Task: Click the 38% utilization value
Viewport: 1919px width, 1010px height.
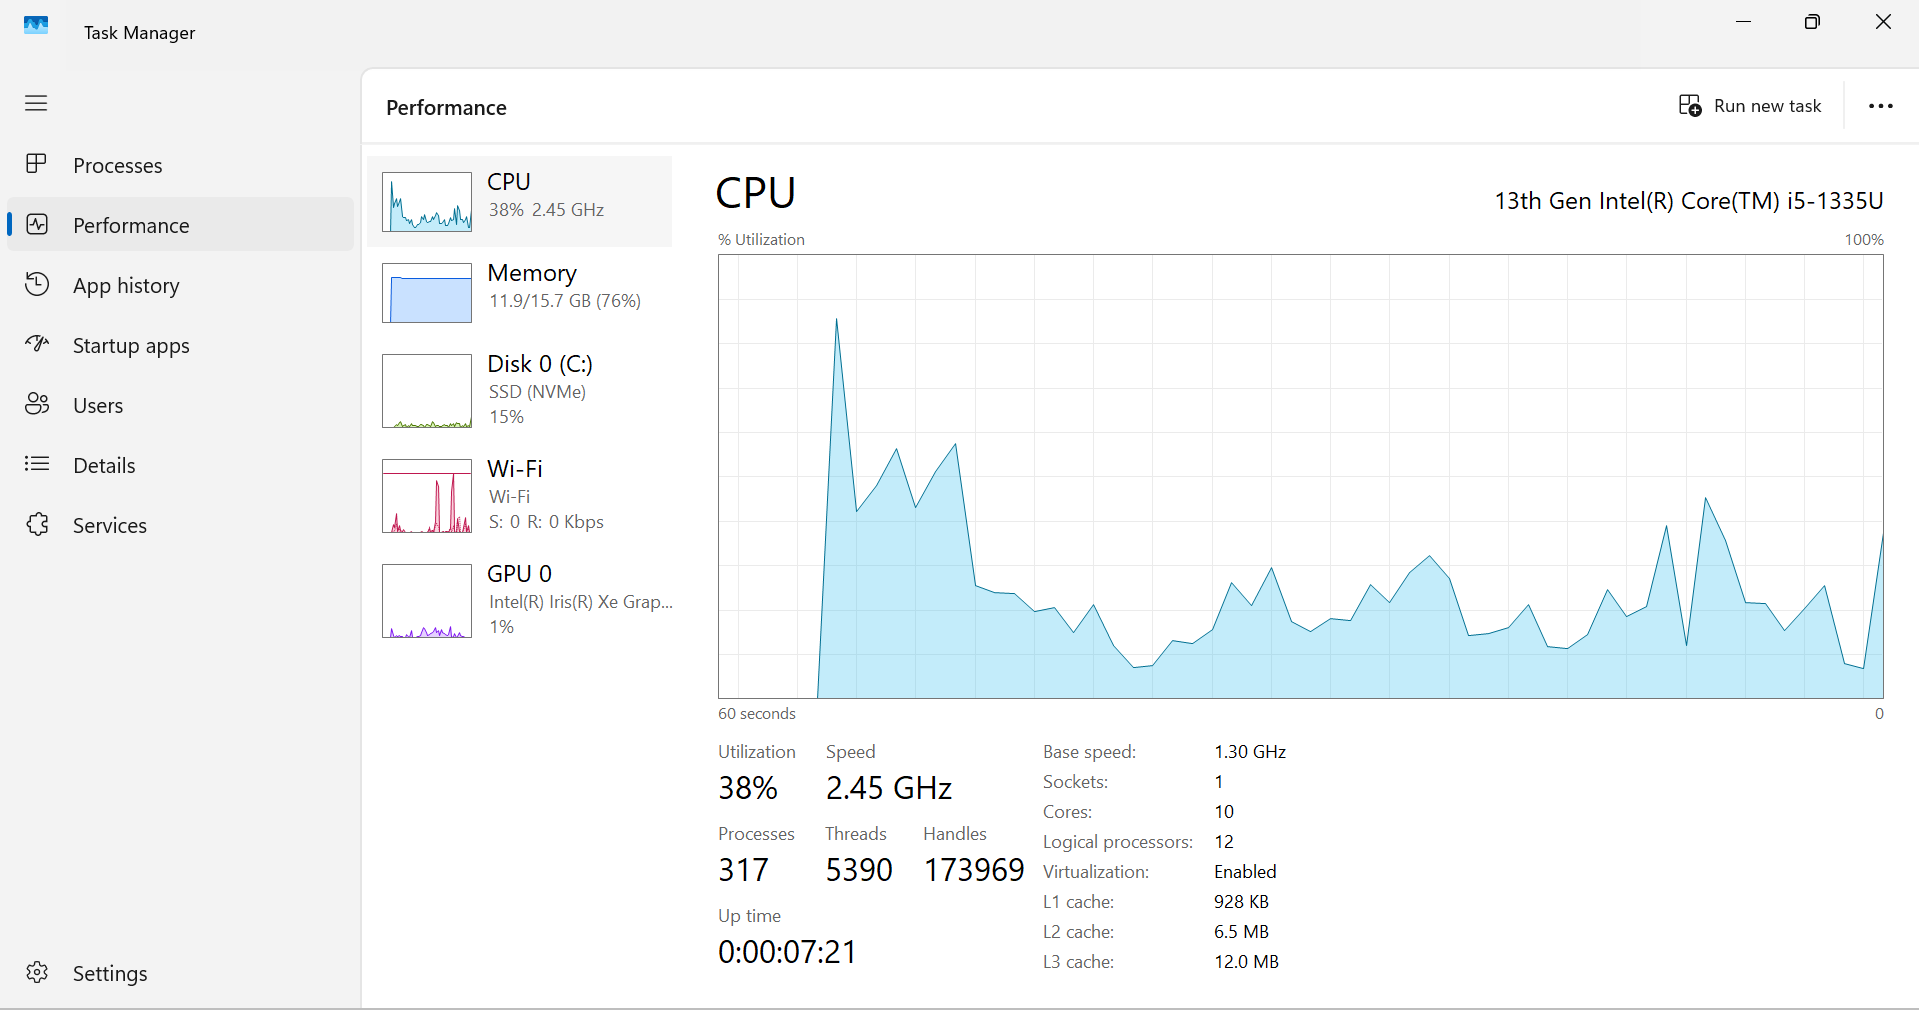Action: coord(748,788)
